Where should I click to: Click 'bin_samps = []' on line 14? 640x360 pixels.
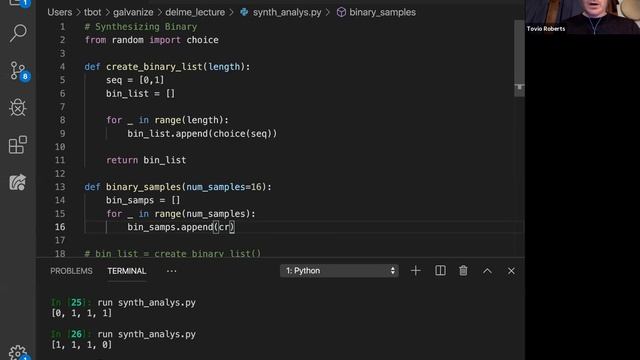coord(143,200)
